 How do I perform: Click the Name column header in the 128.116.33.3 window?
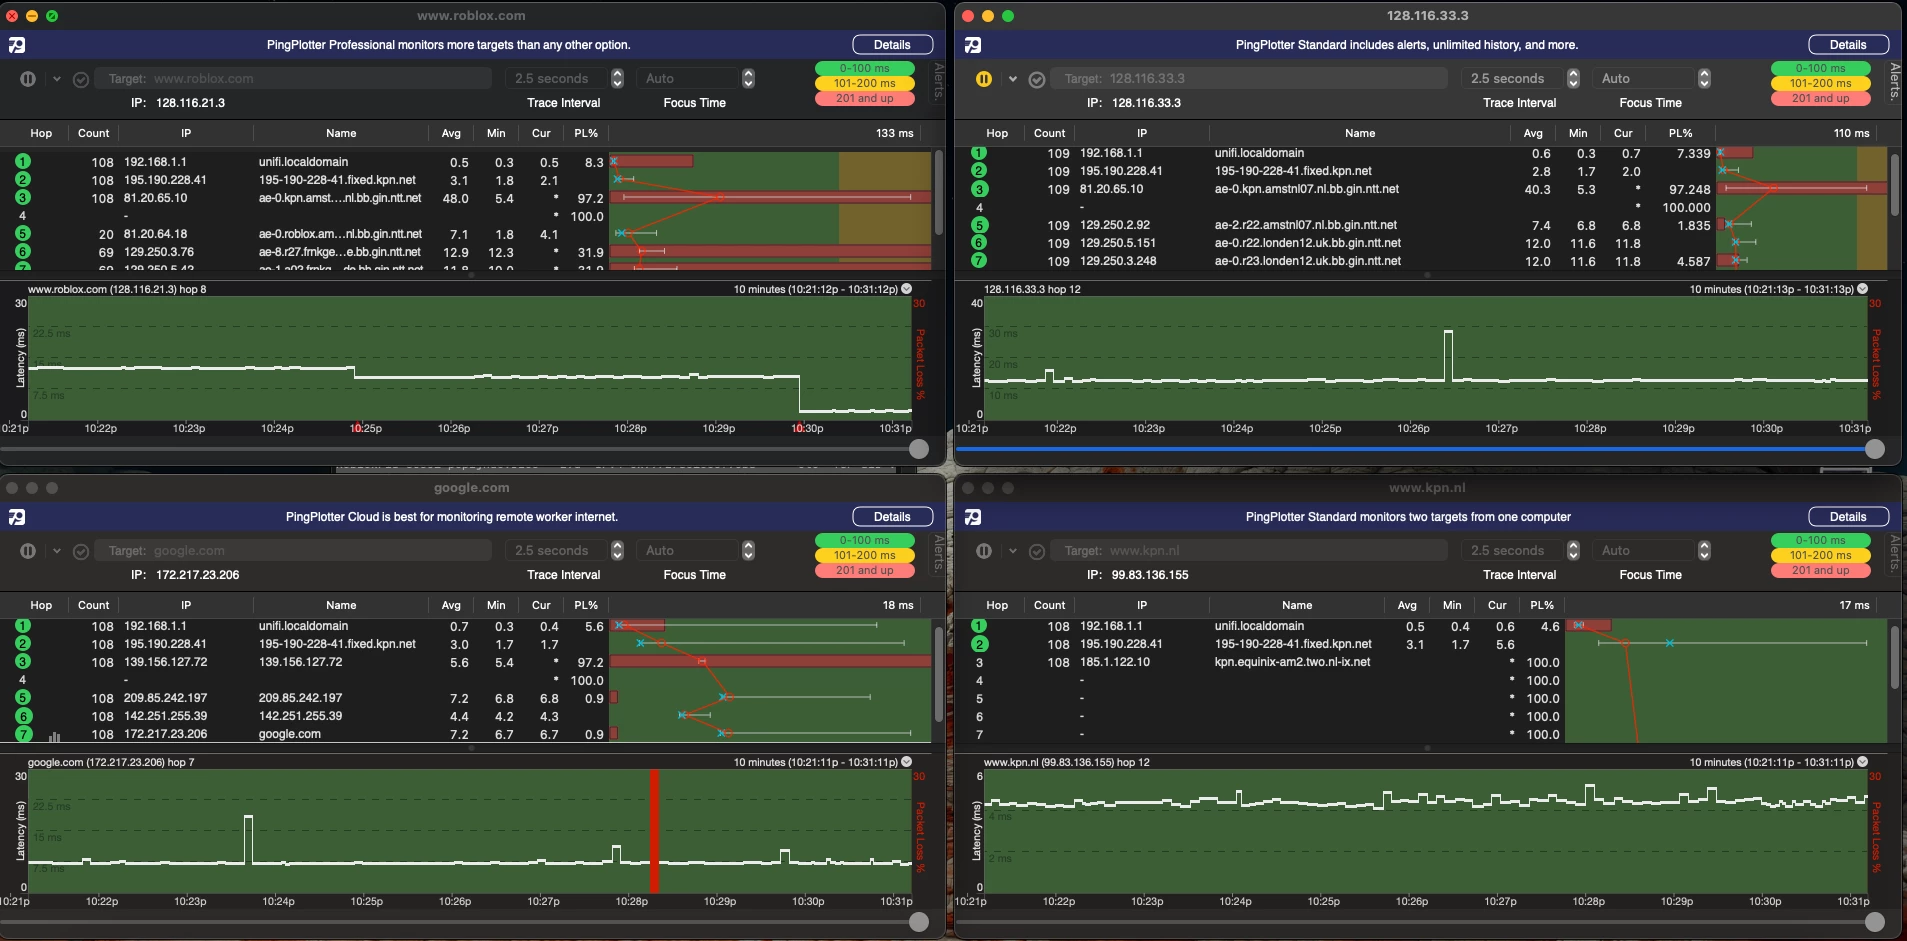pos(1360,133)
